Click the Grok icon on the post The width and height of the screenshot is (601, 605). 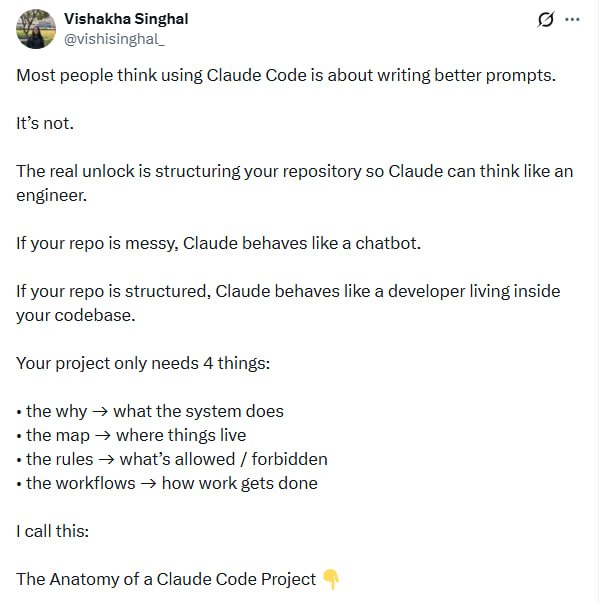[546, 19]
